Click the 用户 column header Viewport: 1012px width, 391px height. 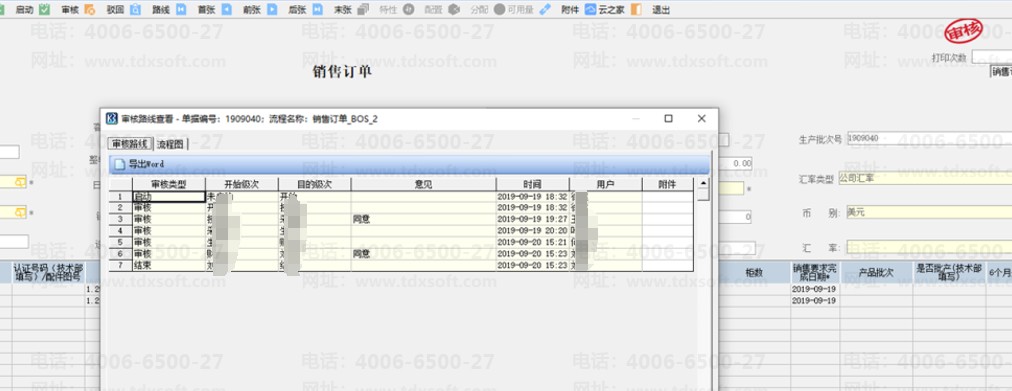tap(605, 185)
